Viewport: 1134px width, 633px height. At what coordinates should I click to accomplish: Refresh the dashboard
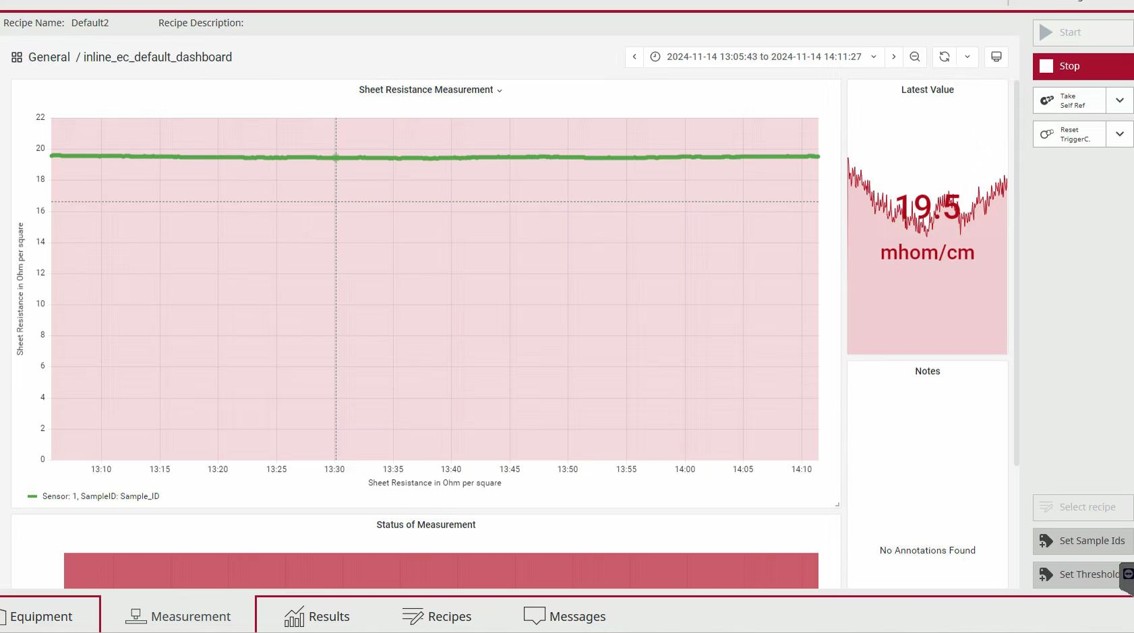(x=944, y=57)
